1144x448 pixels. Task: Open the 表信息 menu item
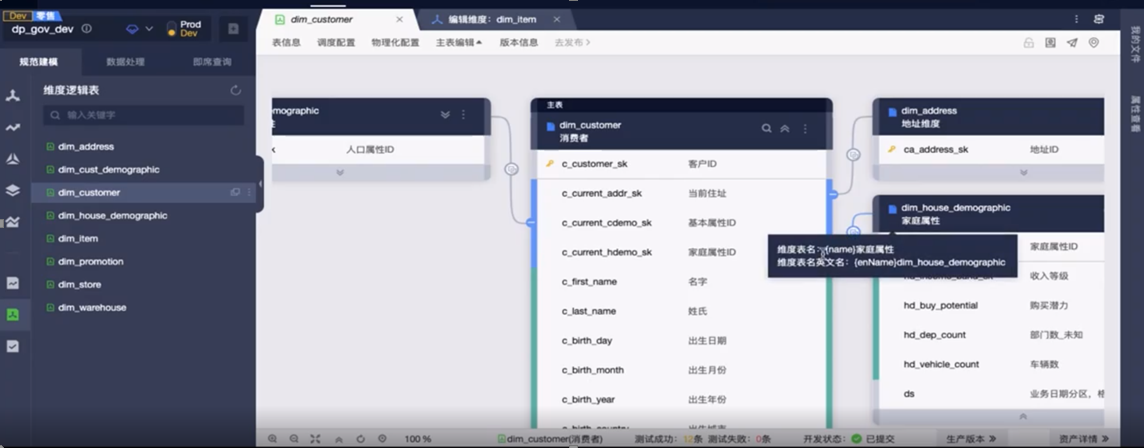286,42
